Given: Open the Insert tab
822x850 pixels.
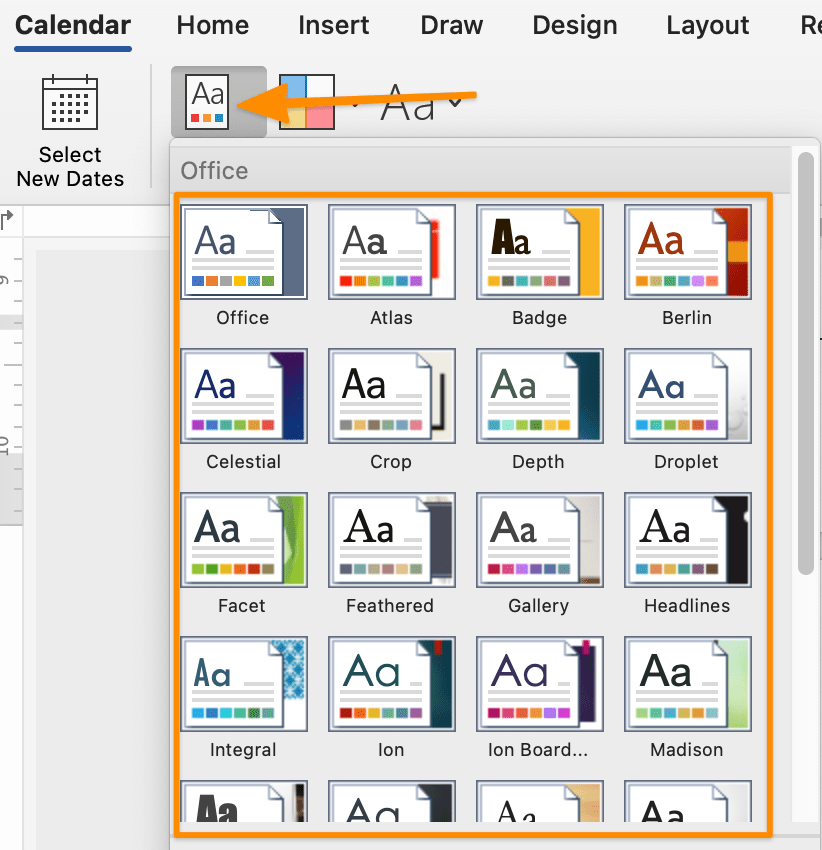Looking at the screenshot, I should (333, 25).
